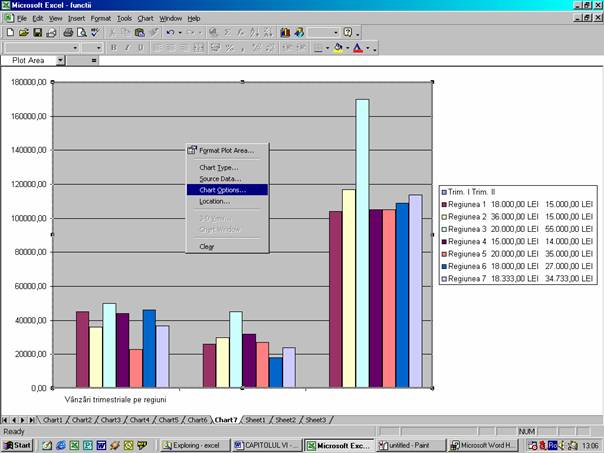
Task: Expand the Plot Area name box dropdown
Action: 60,61
